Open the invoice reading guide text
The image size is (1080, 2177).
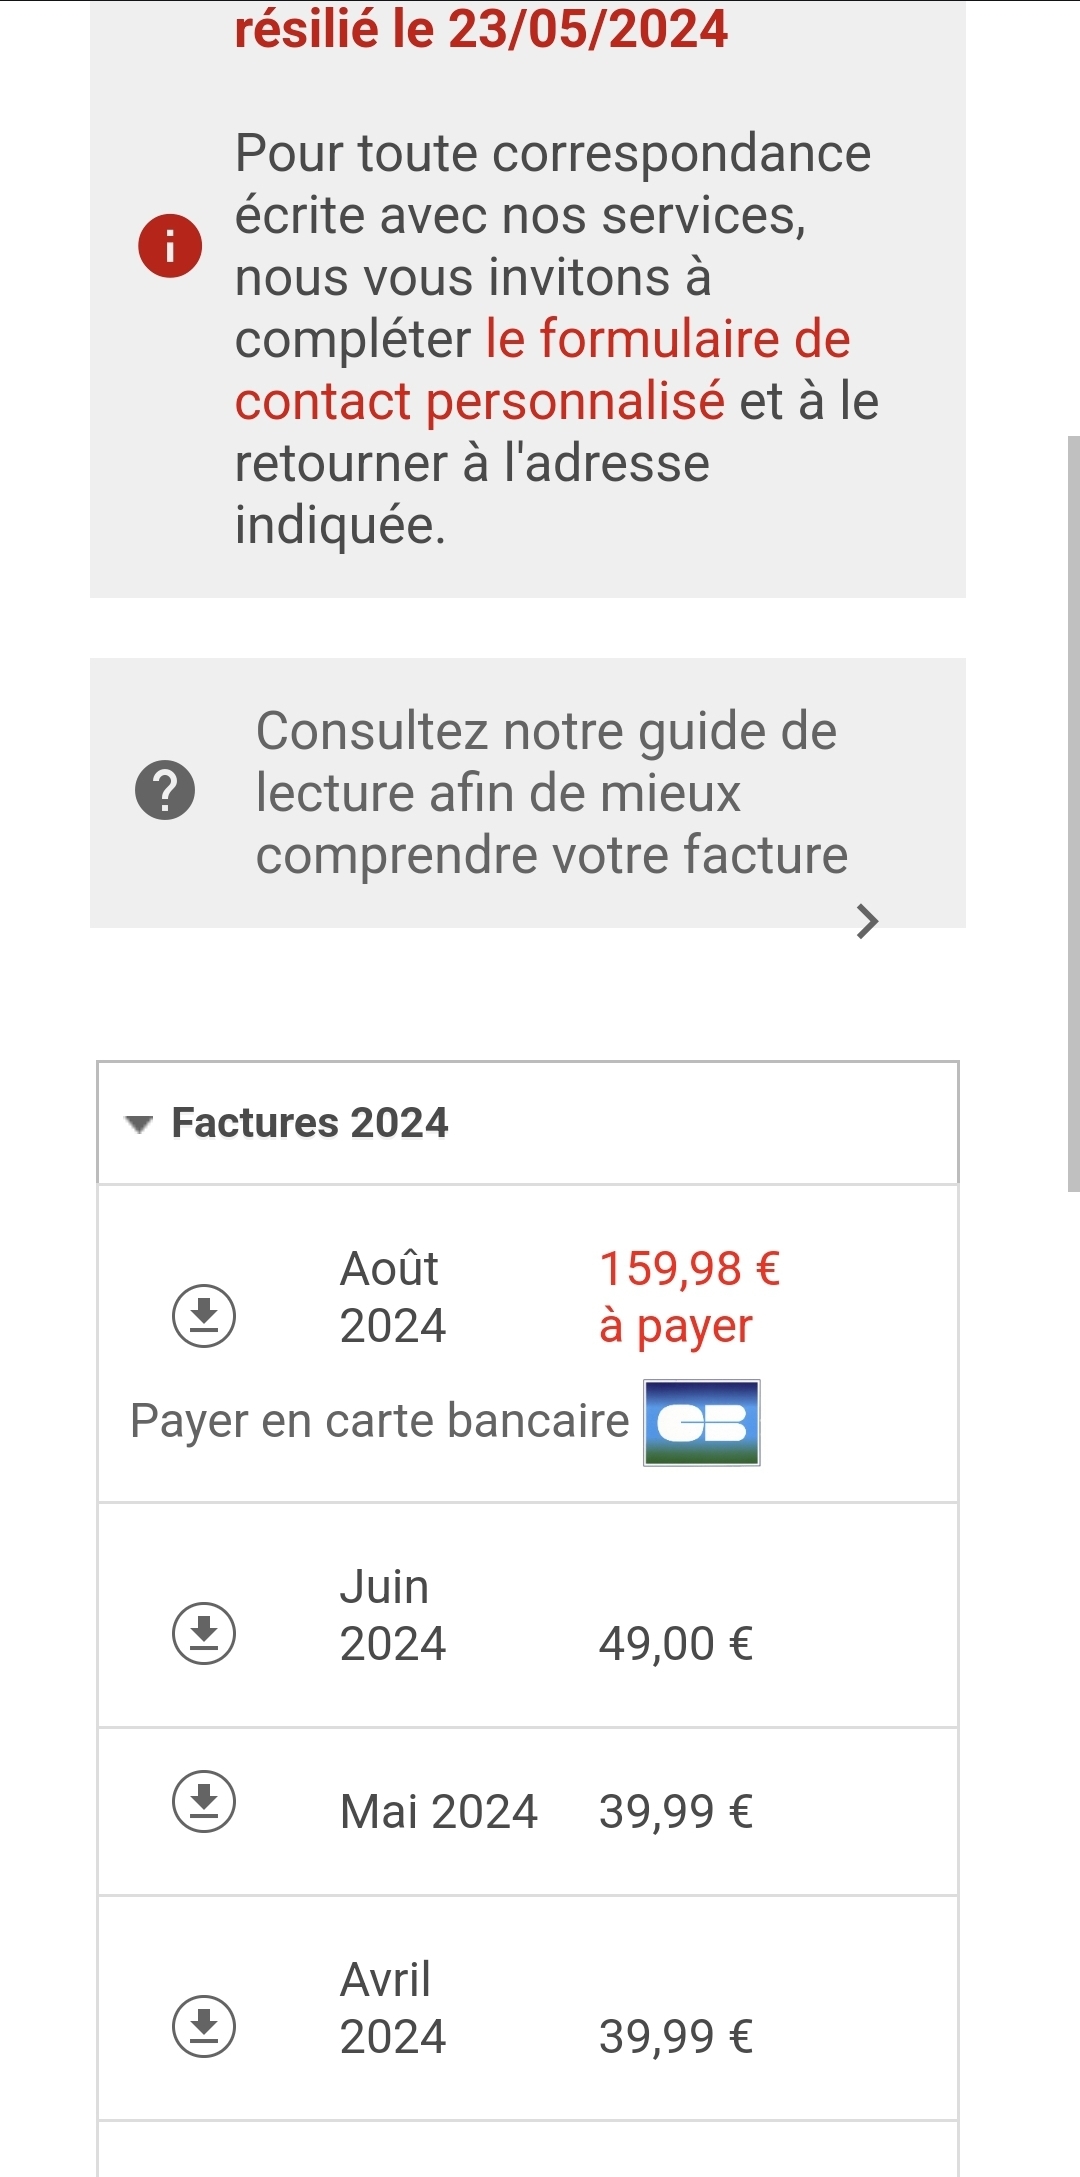[x=550, y=792]
